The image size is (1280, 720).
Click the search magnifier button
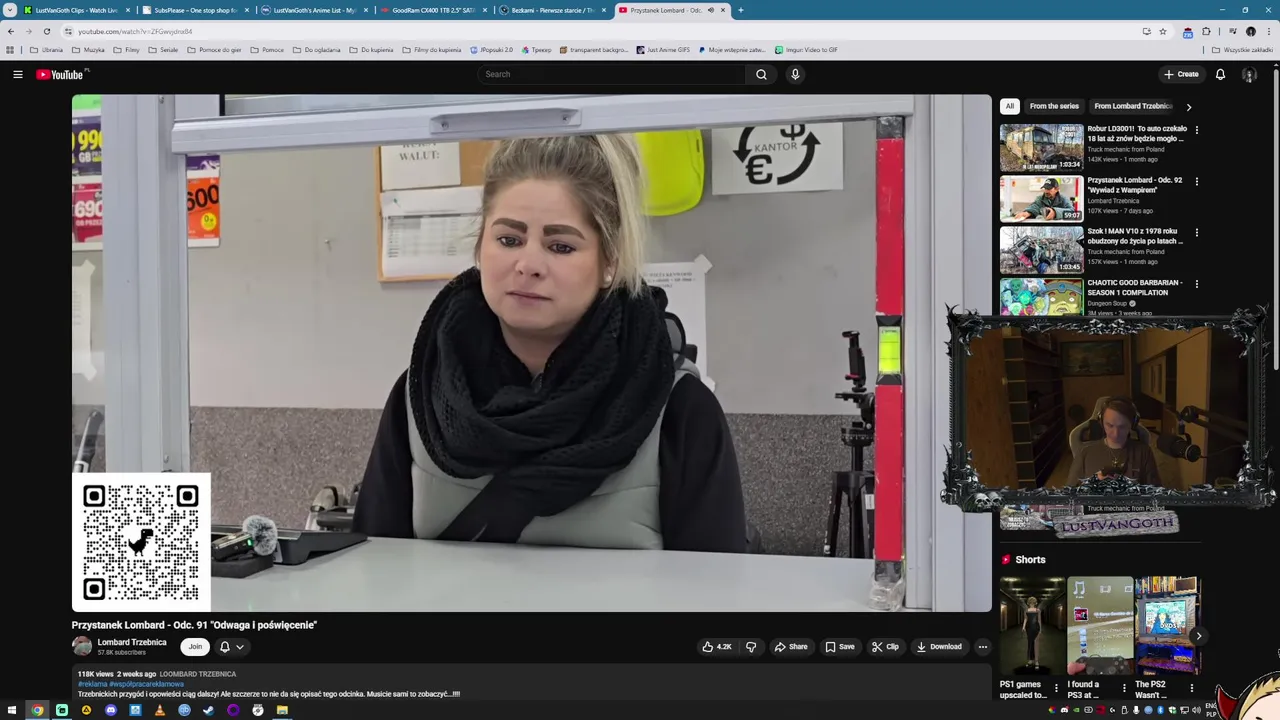click(761, 74)
